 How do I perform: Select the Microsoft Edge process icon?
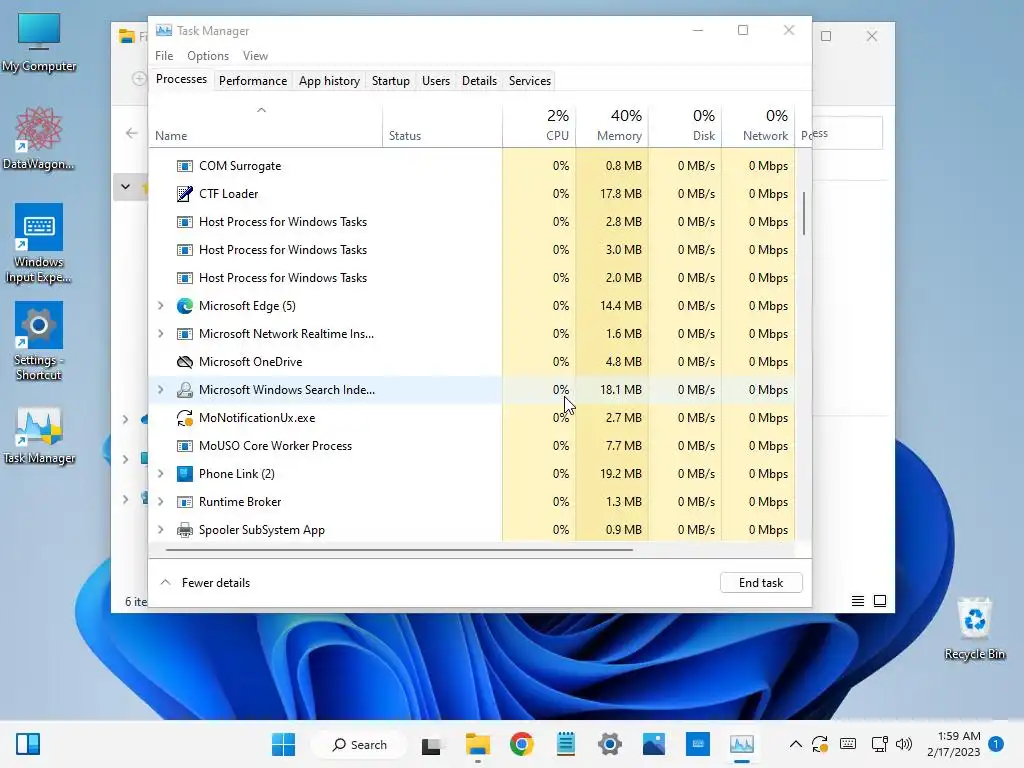(x=185, y=306)
